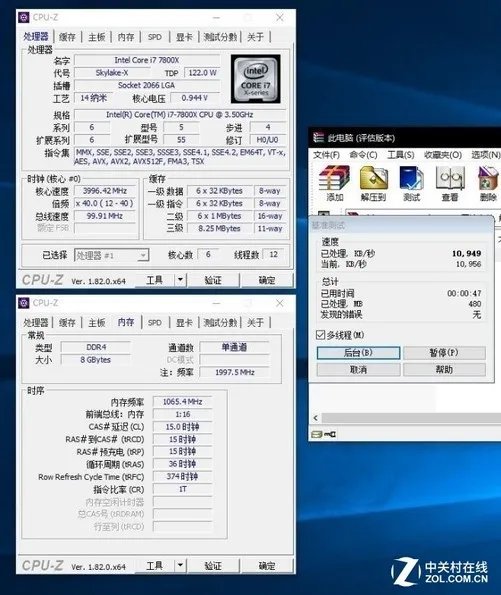Click the OK (确定) button in the top CPU-Z window
Viewport: 501px width, 595px height.
coord(267,280)
